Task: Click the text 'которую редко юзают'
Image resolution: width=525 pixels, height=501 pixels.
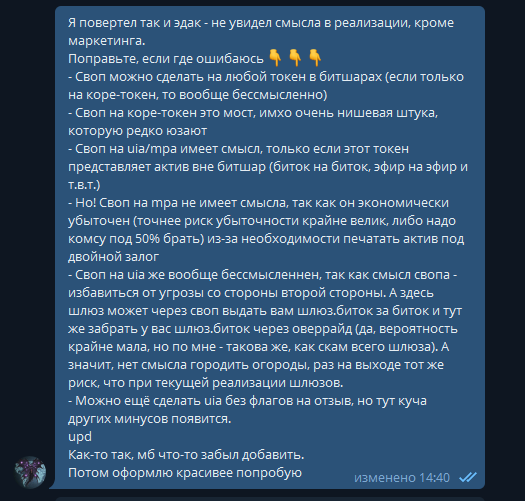Action: (137, 131)
